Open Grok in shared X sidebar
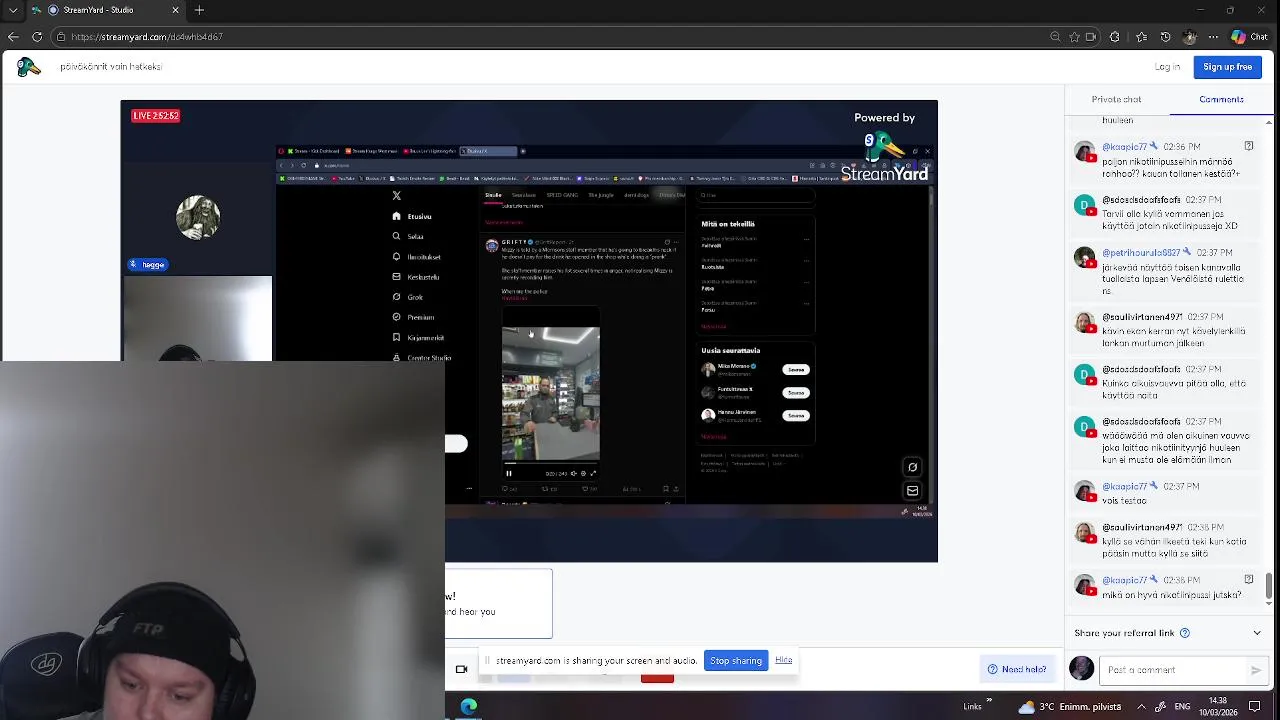Image resolution: width=1280 pixels, height=720 pixels. (x=408, y=297)
